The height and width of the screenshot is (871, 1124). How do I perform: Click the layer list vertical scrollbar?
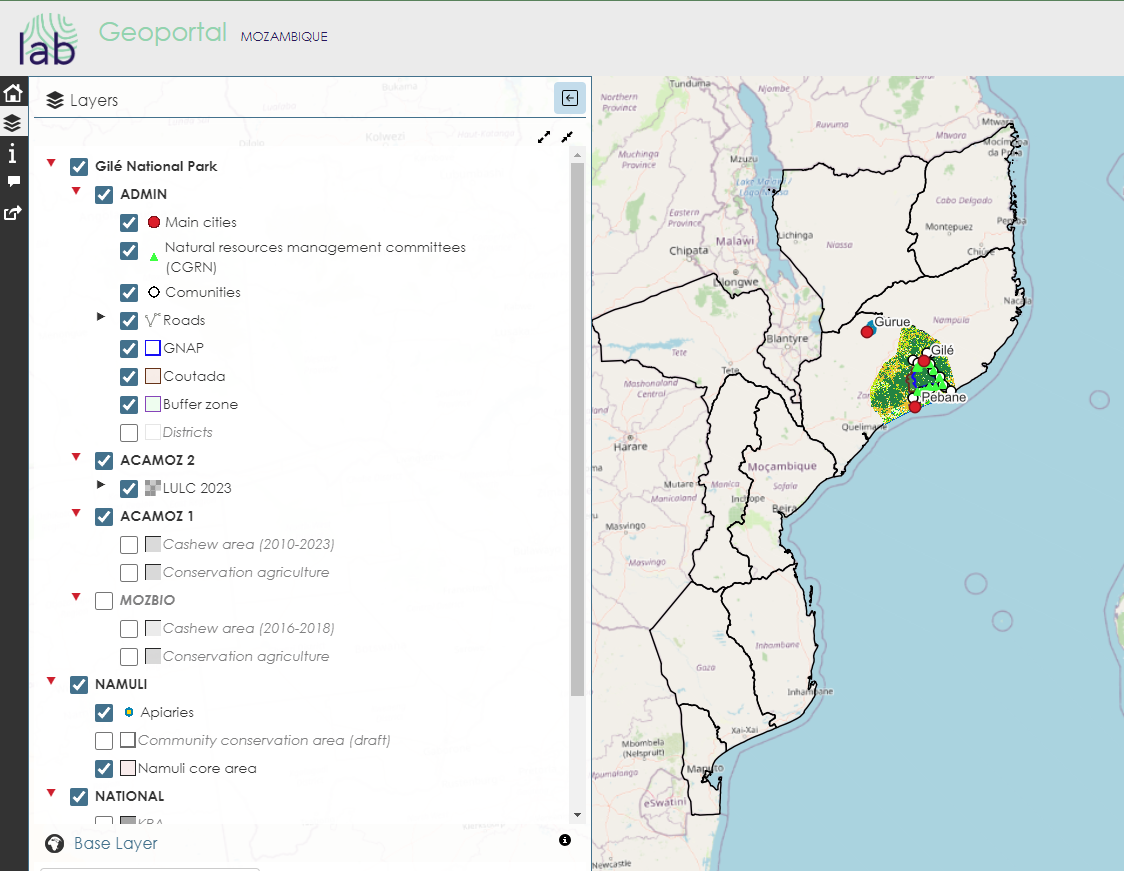pos(577,430)
